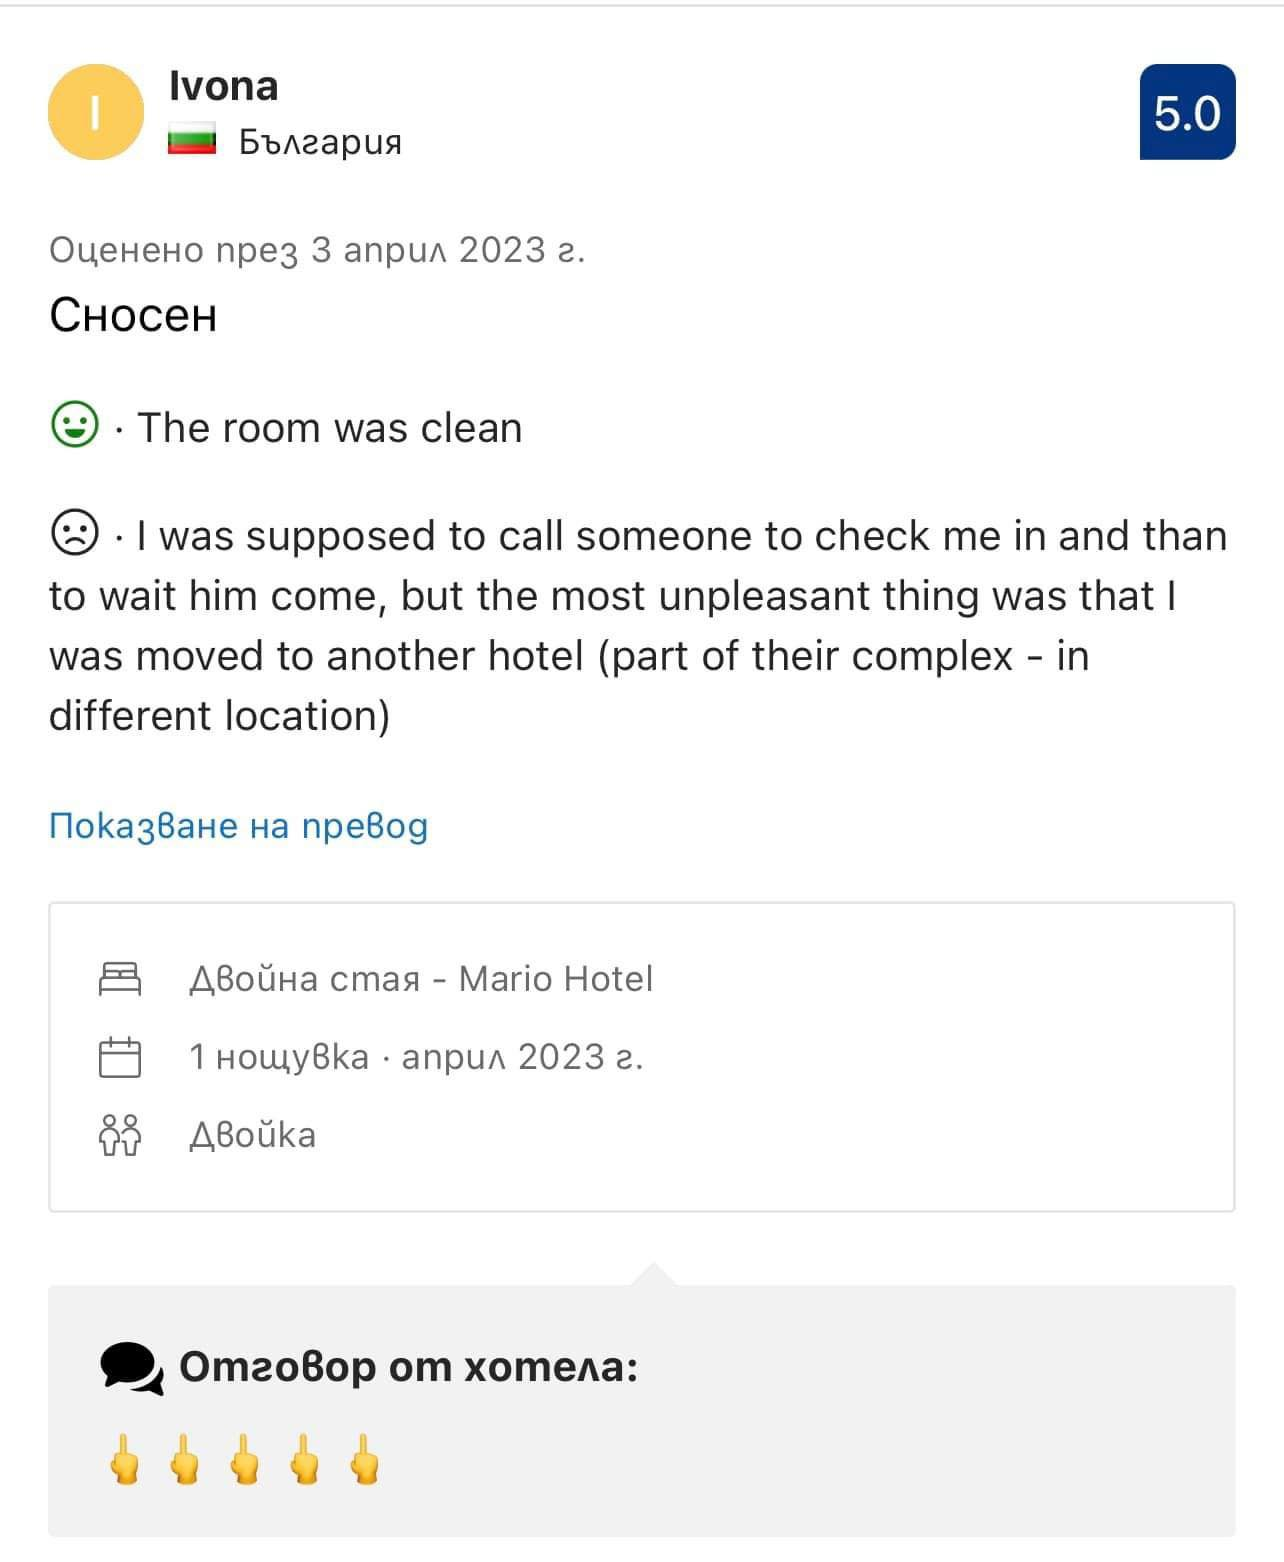Click the Bulgarian flag icon
The image size is (1284, 1562).
point(192,141)
